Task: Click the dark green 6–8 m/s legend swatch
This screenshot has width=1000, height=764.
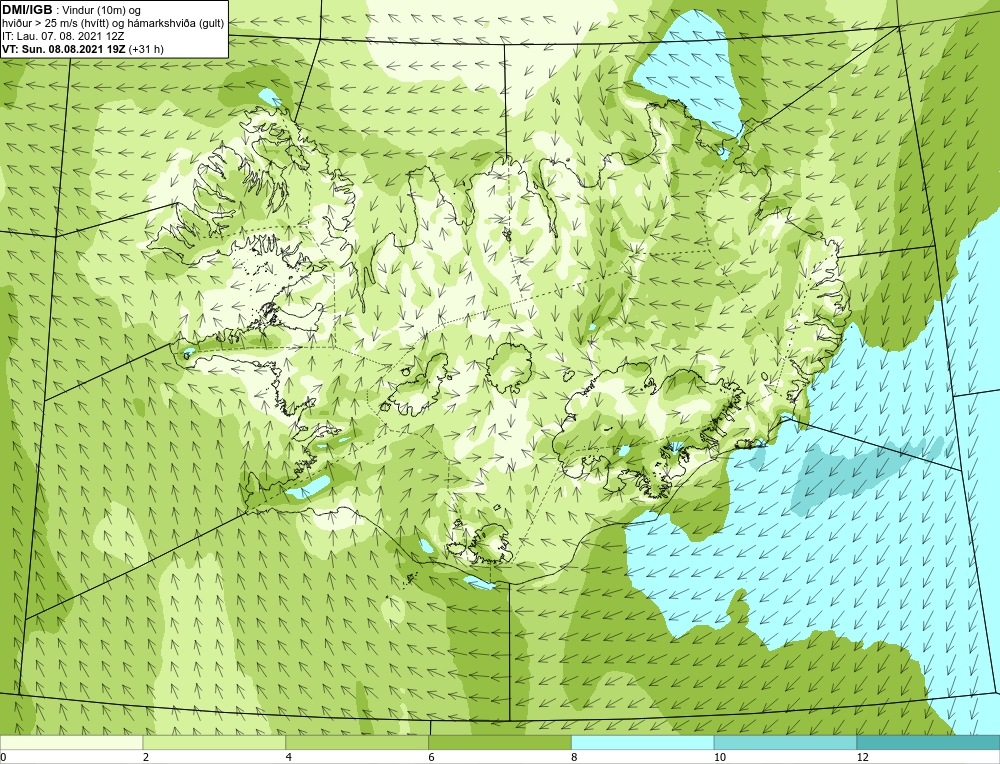Action: [x=500, y=743]
